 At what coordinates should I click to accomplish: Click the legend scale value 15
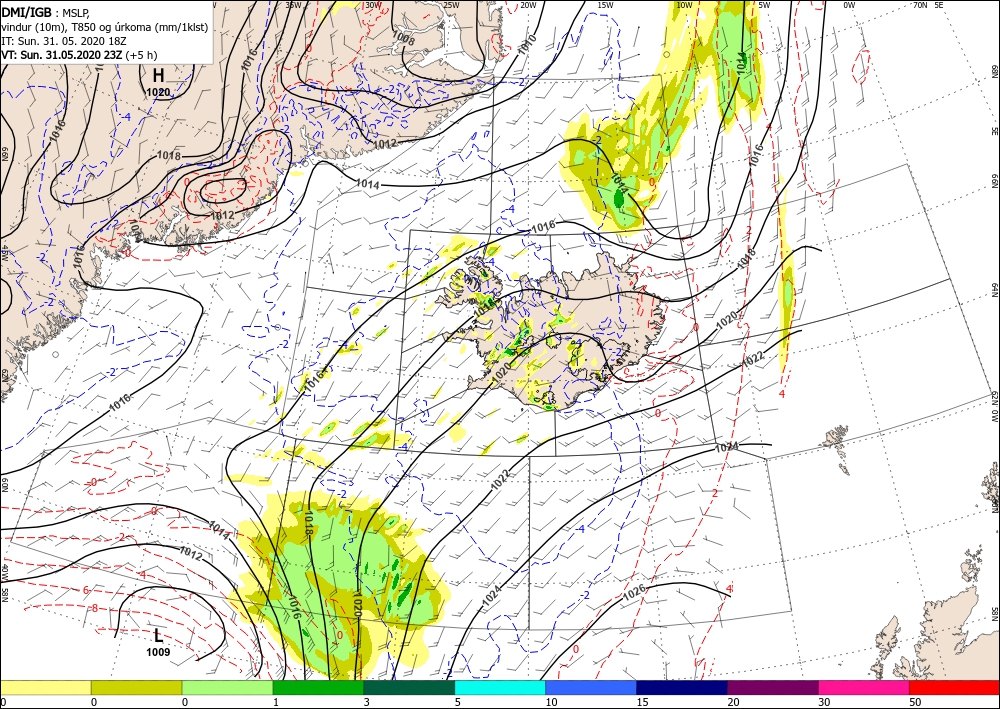(643, 702)
